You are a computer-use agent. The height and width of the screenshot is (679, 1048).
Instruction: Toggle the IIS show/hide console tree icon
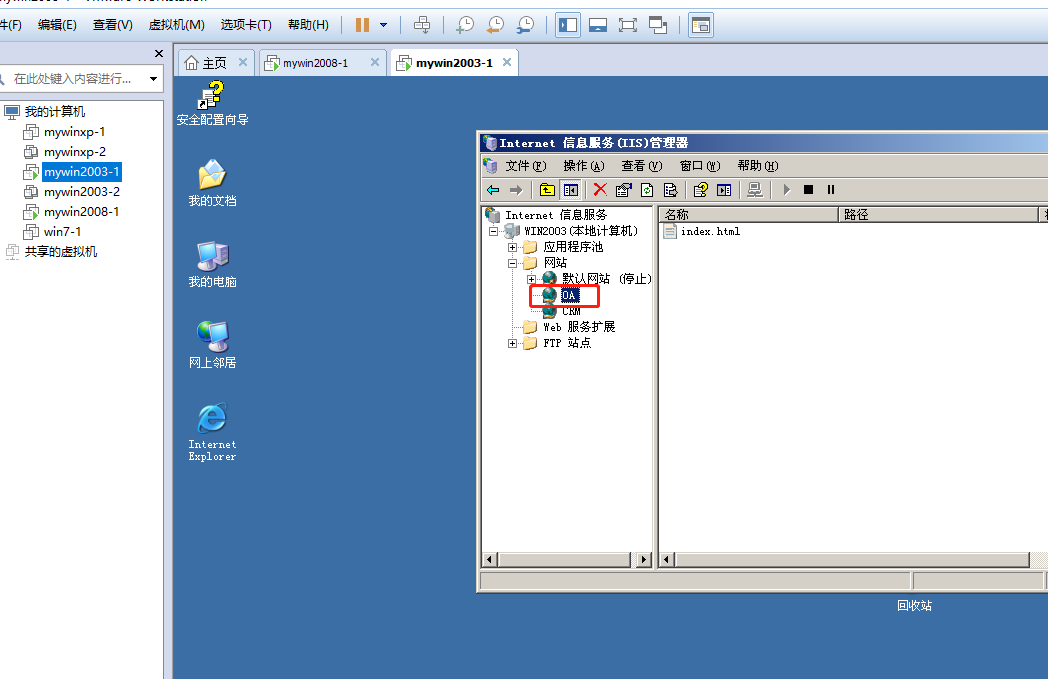coord(571,190)
